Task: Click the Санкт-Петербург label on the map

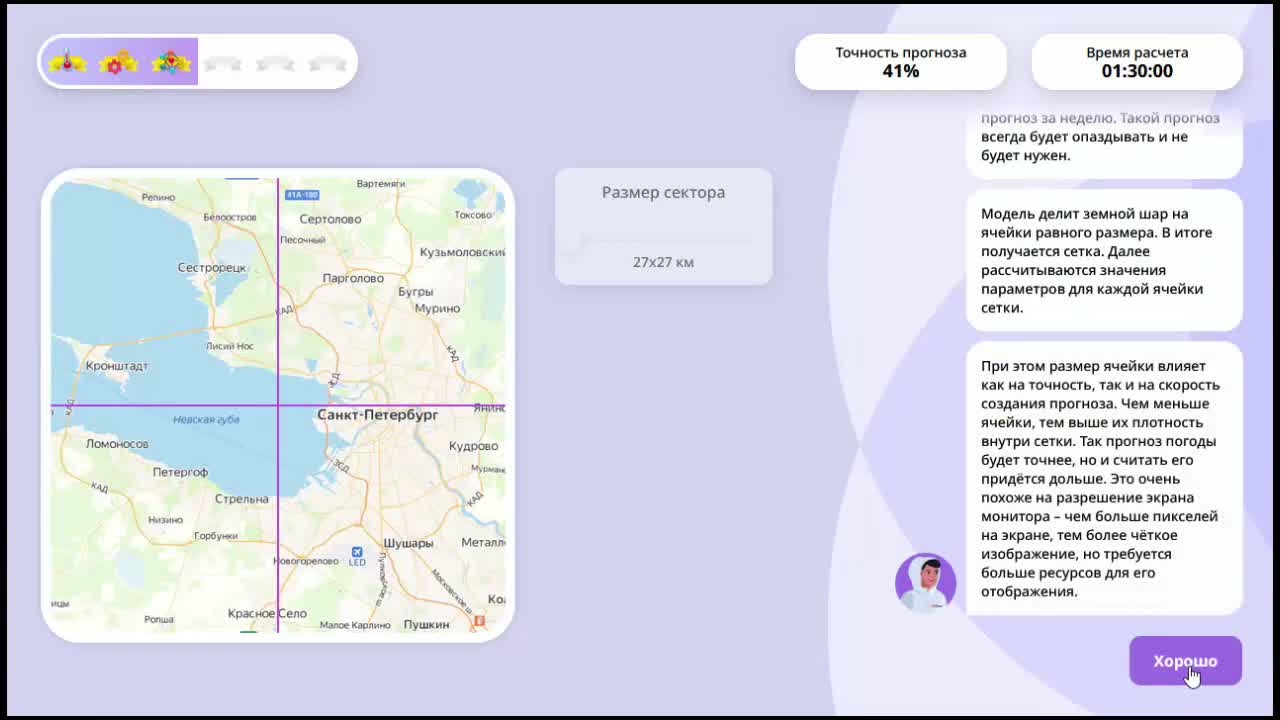Action: click(x=377, y=414)
